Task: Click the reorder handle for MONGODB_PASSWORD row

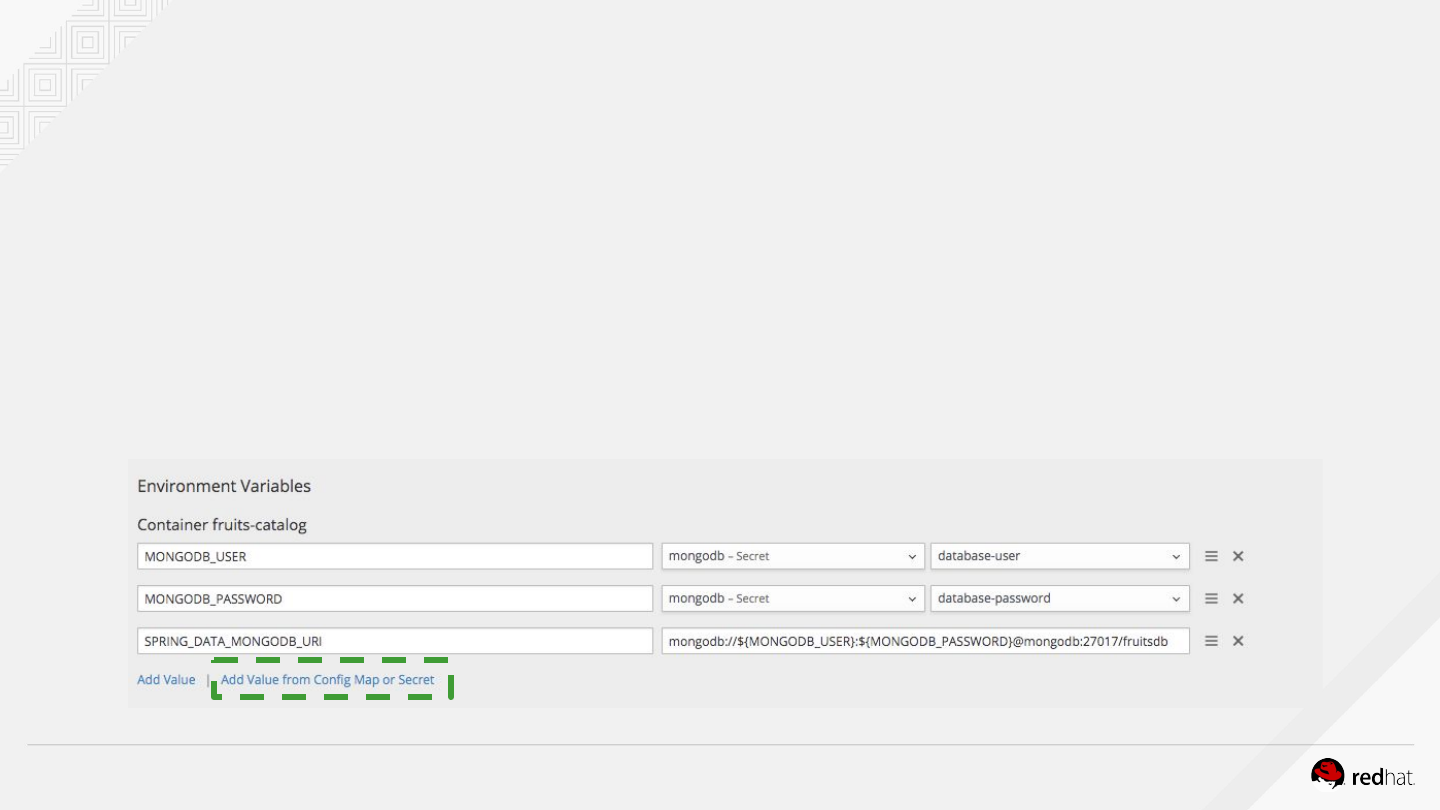Action: tap(1211, 598)
